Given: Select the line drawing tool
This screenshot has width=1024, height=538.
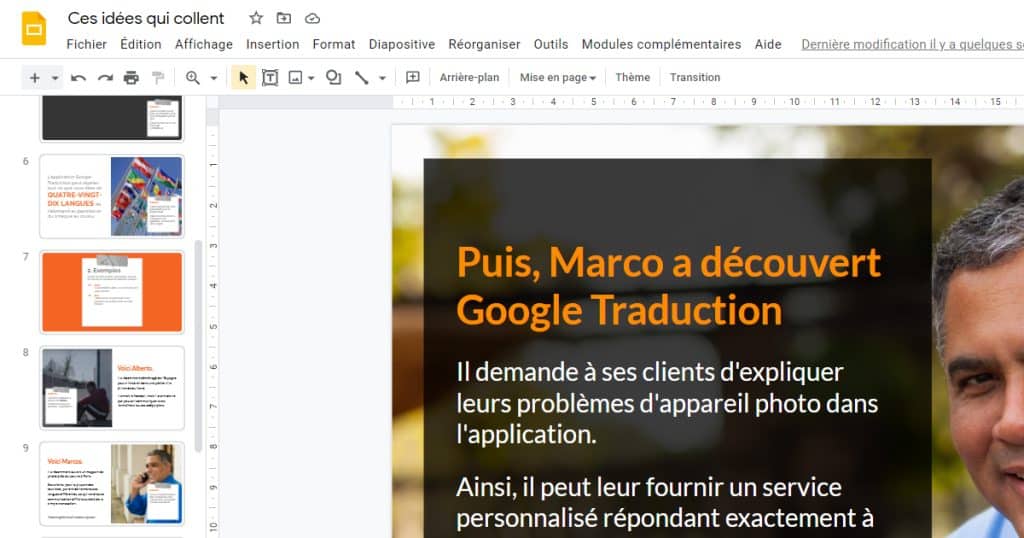Looking at the screenshot, I should tap(361, 78).
